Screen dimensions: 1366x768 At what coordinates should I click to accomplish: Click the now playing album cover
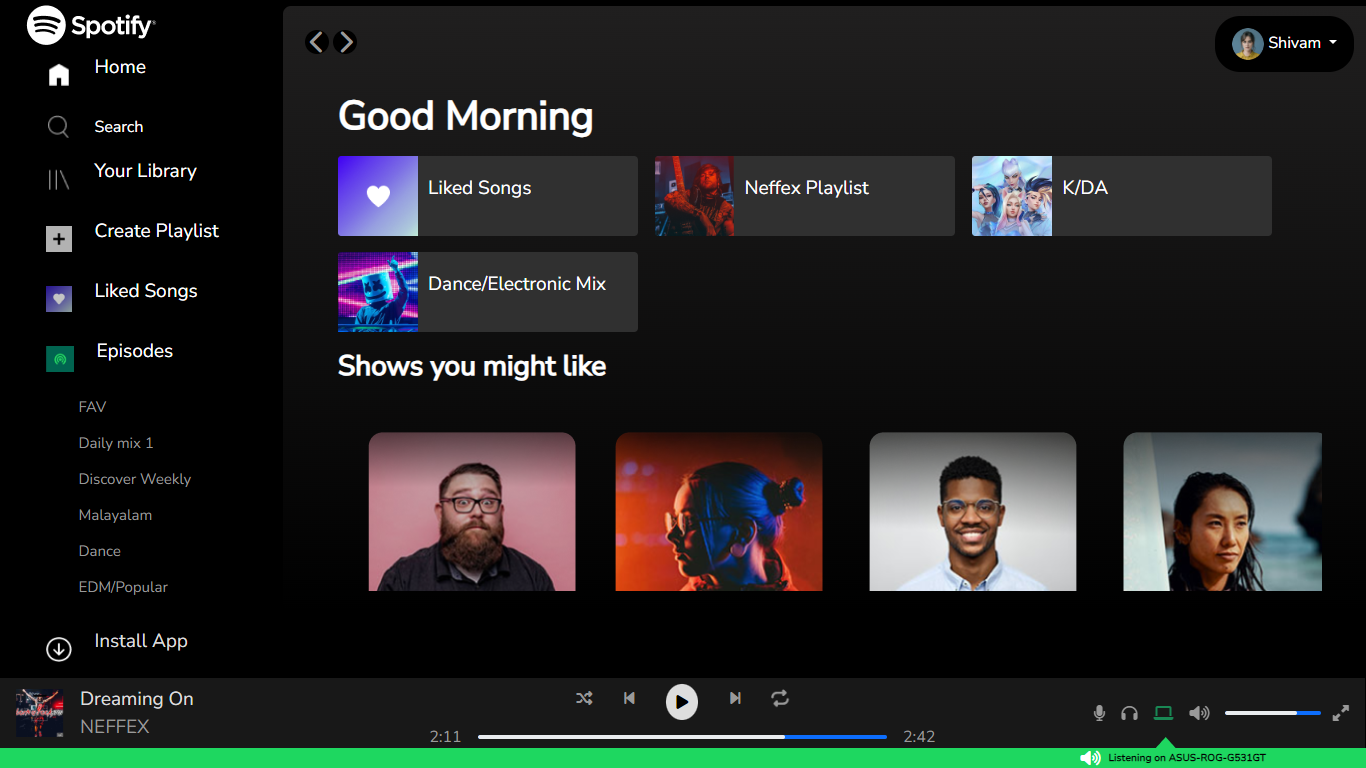coord(40,713)
